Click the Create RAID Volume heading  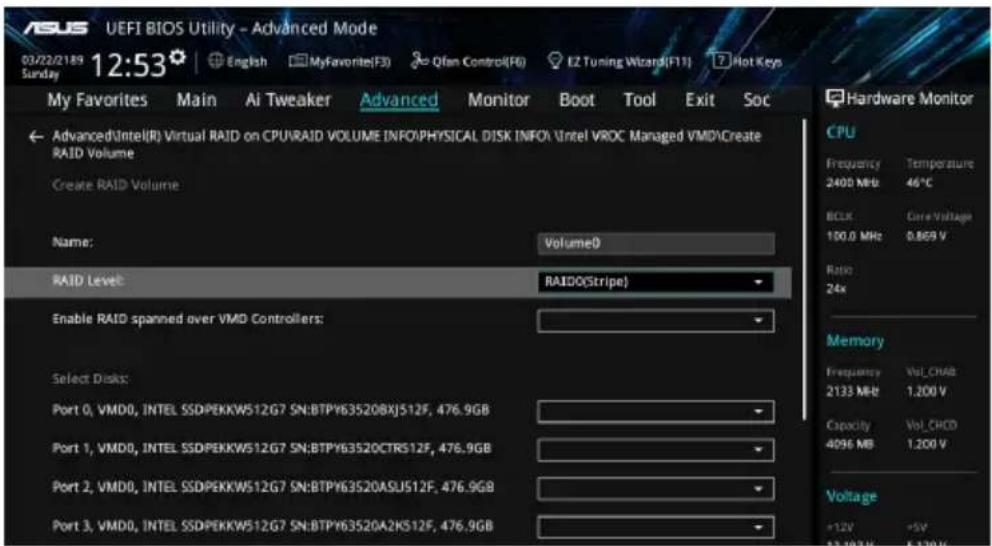tap(116, 185)
